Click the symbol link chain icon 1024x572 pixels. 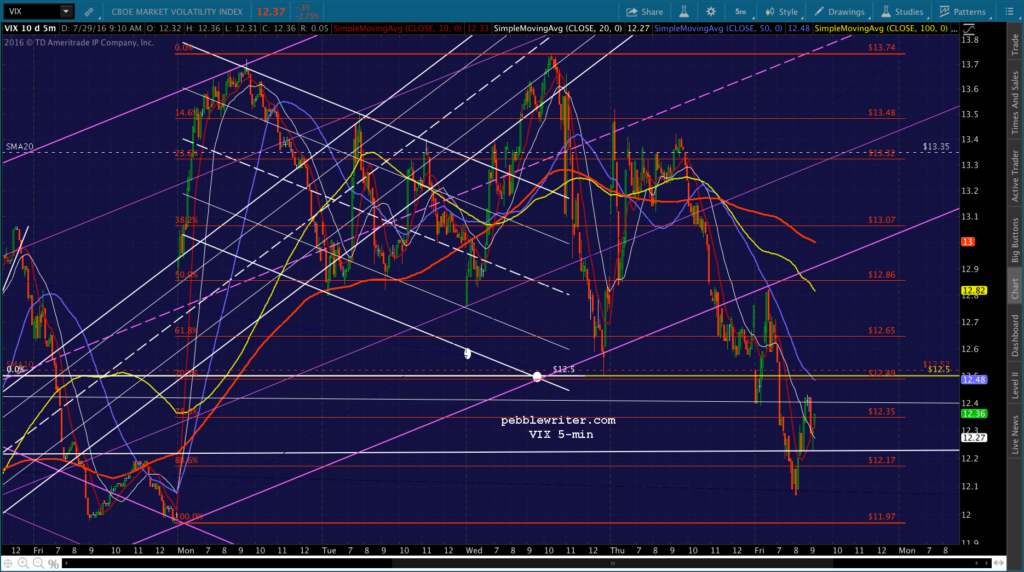point(89,12)
